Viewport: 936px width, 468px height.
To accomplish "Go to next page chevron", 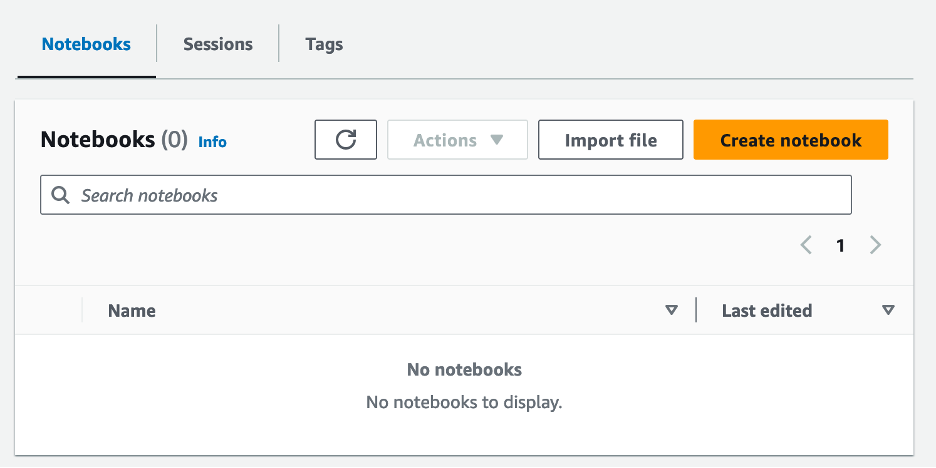I will click(875, 245).
